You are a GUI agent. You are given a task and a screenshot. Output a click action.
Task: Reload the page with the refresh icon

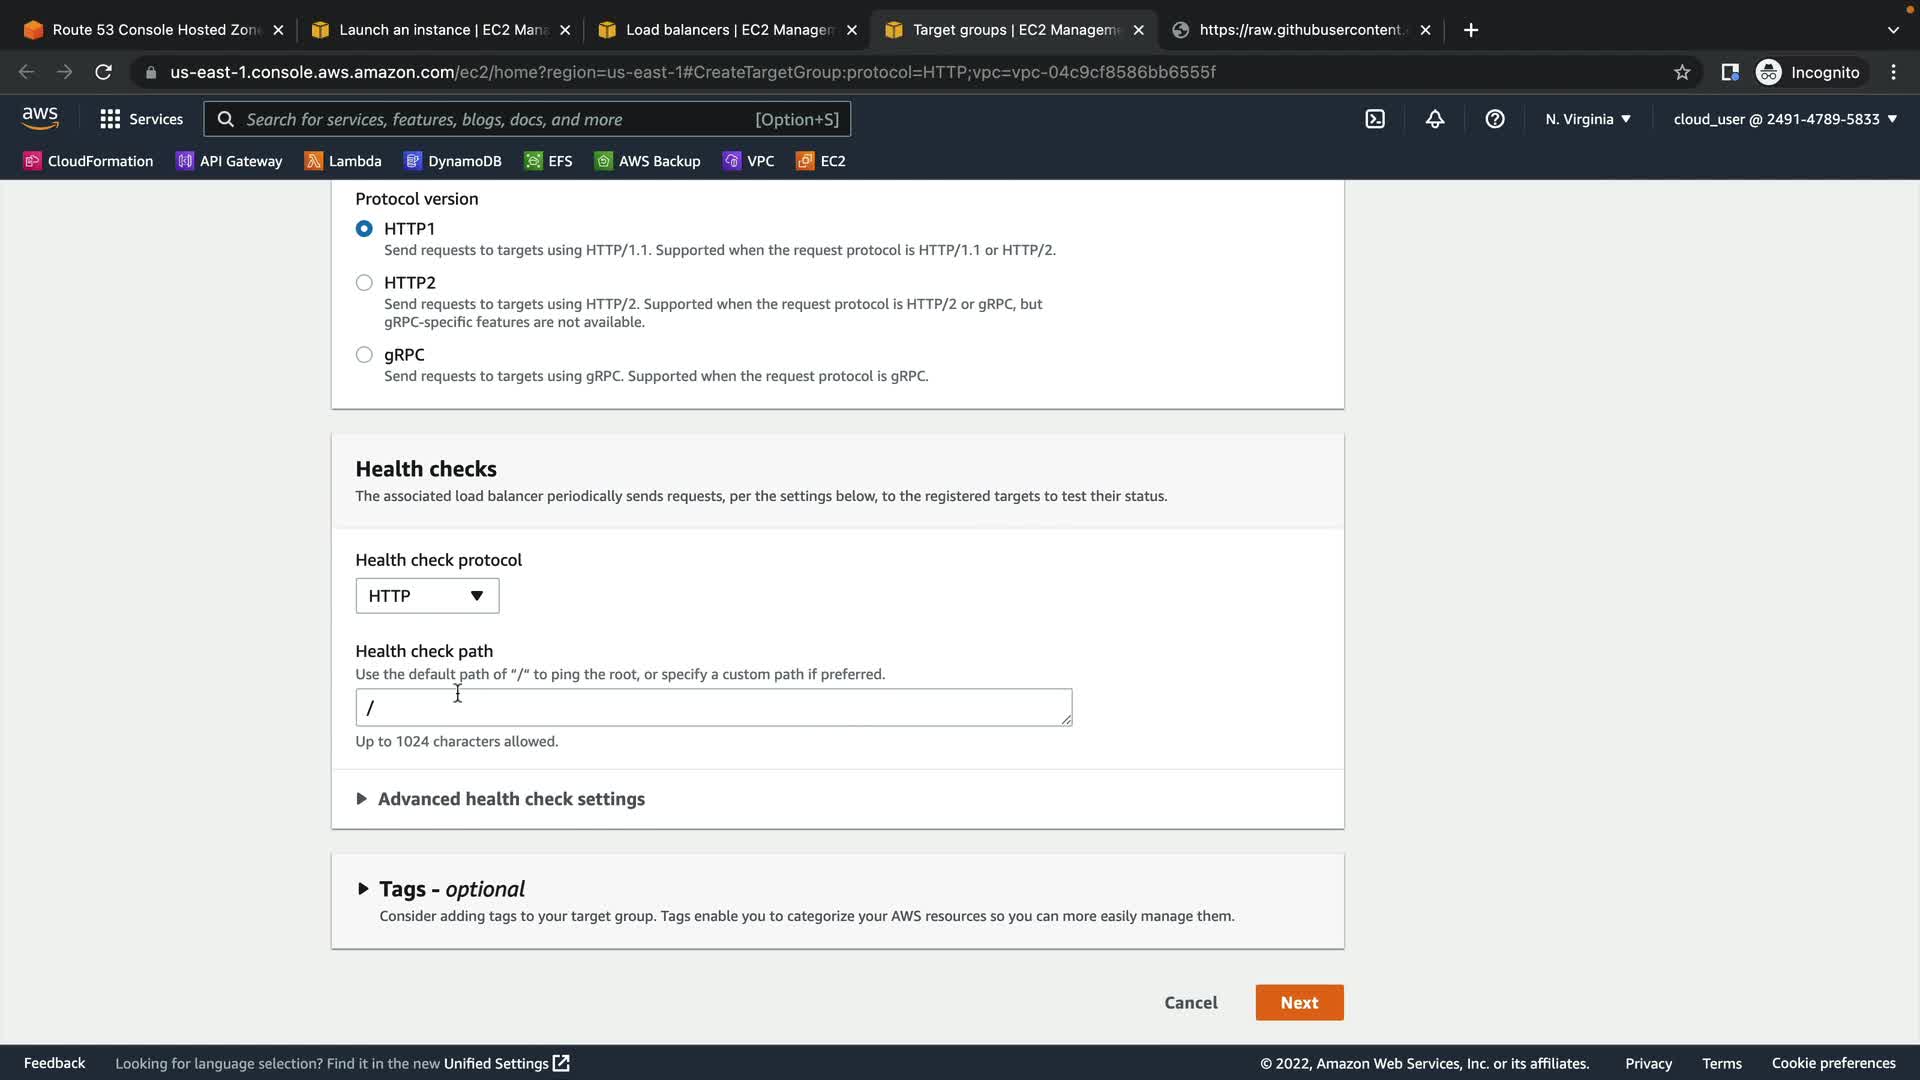coord(103,72)
